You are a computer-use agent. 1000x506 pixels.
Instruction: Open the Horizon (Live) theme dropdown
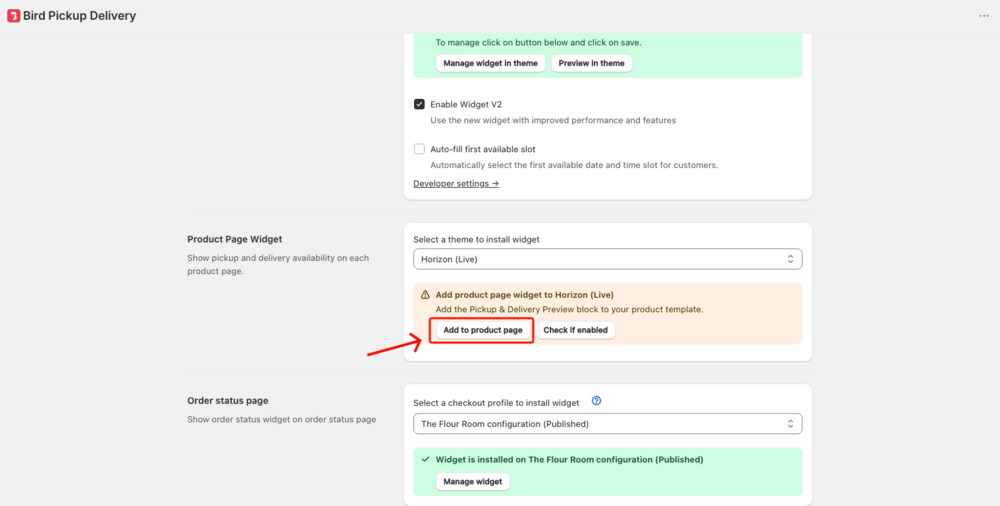pos(607,259)
